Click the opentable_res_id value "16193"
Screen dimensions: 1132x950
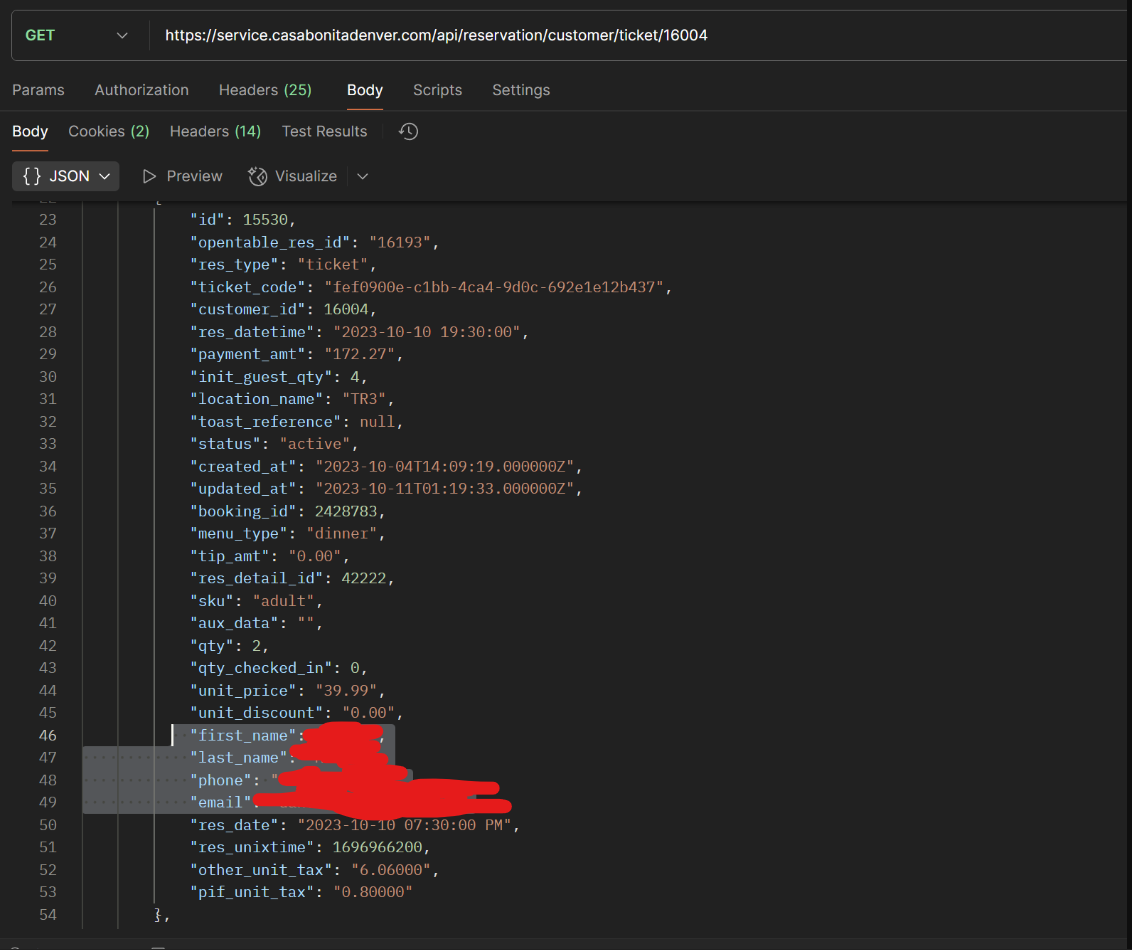tap(400, 242)
